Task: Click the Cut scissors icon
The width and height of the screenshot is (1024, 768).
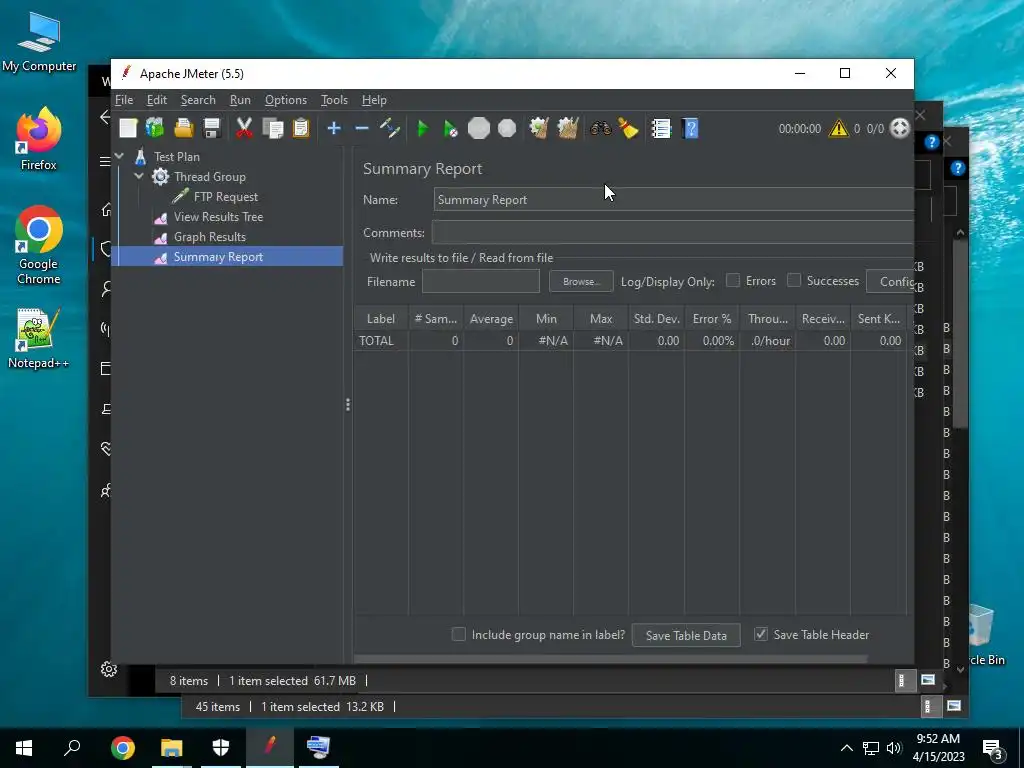Action: (244, 128)
